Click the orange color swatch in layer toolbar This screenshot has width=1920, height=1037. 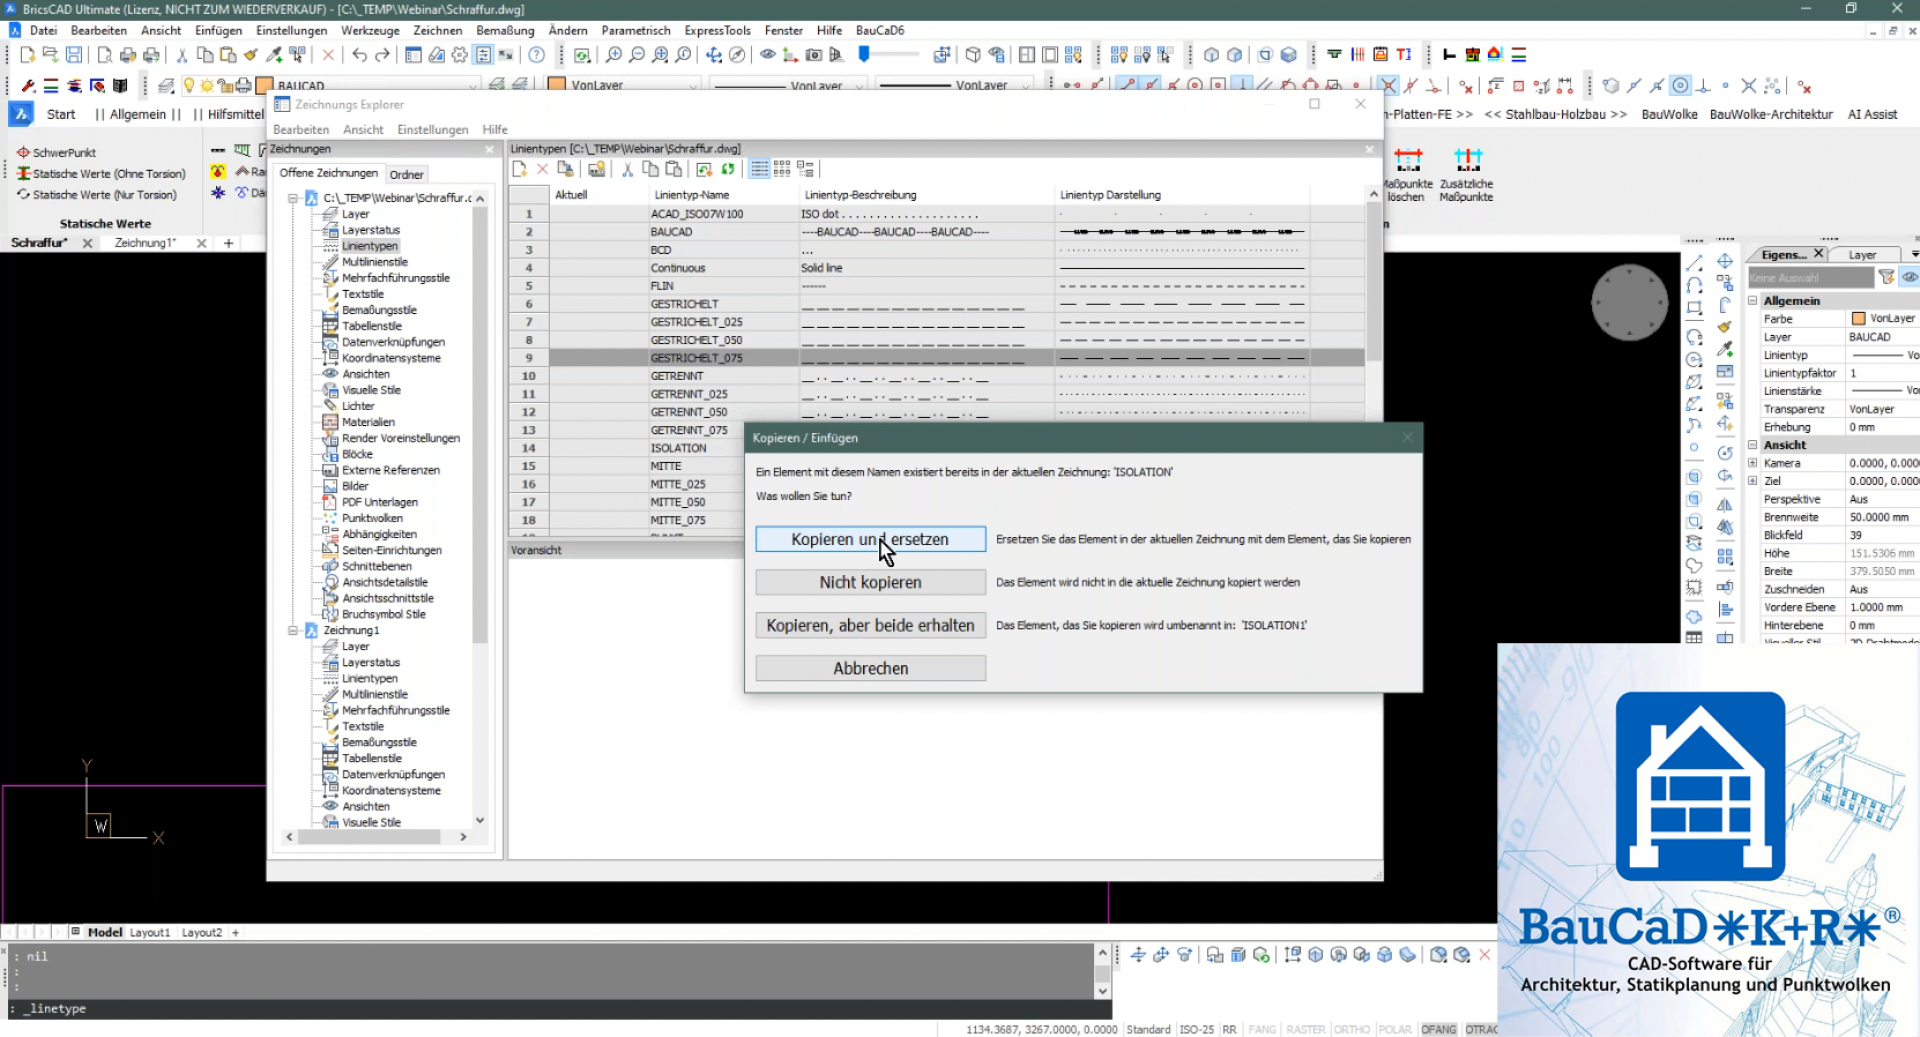[x=265, y=85]
